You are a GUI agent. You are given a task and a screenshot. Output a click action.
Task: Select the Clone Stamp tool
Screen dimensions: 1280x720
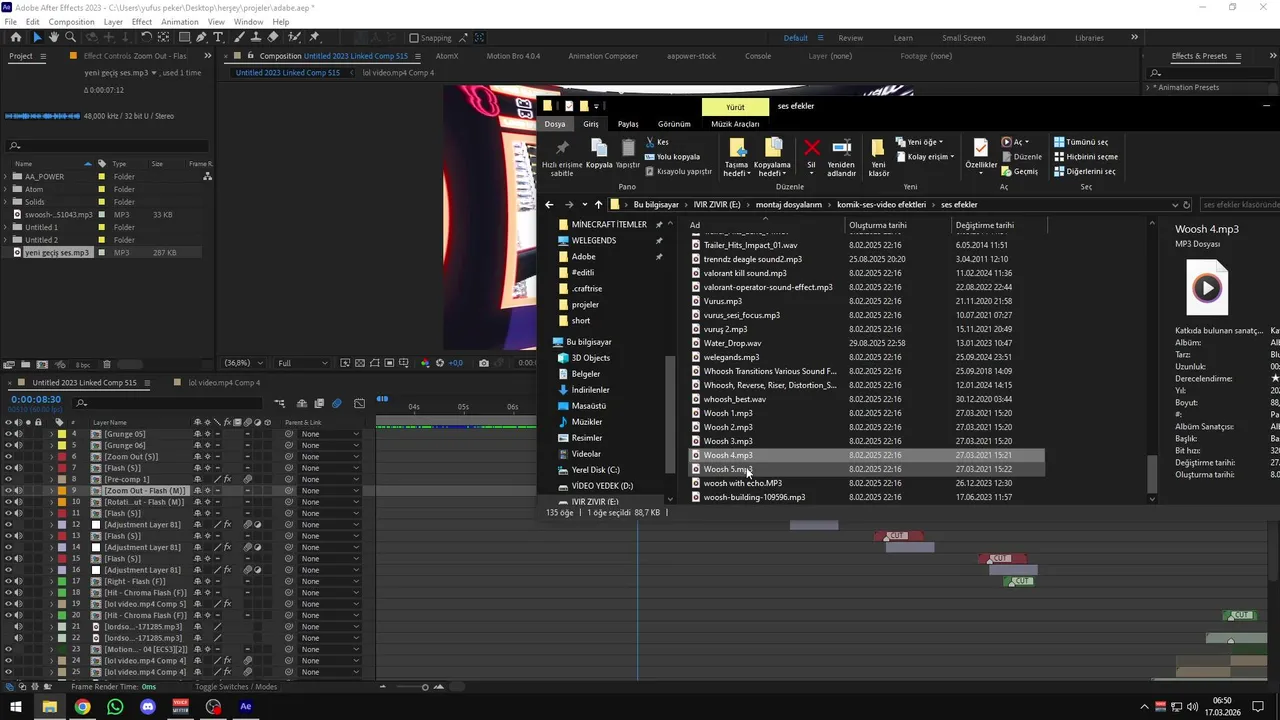pyautogui.click(x=257, y=37)
